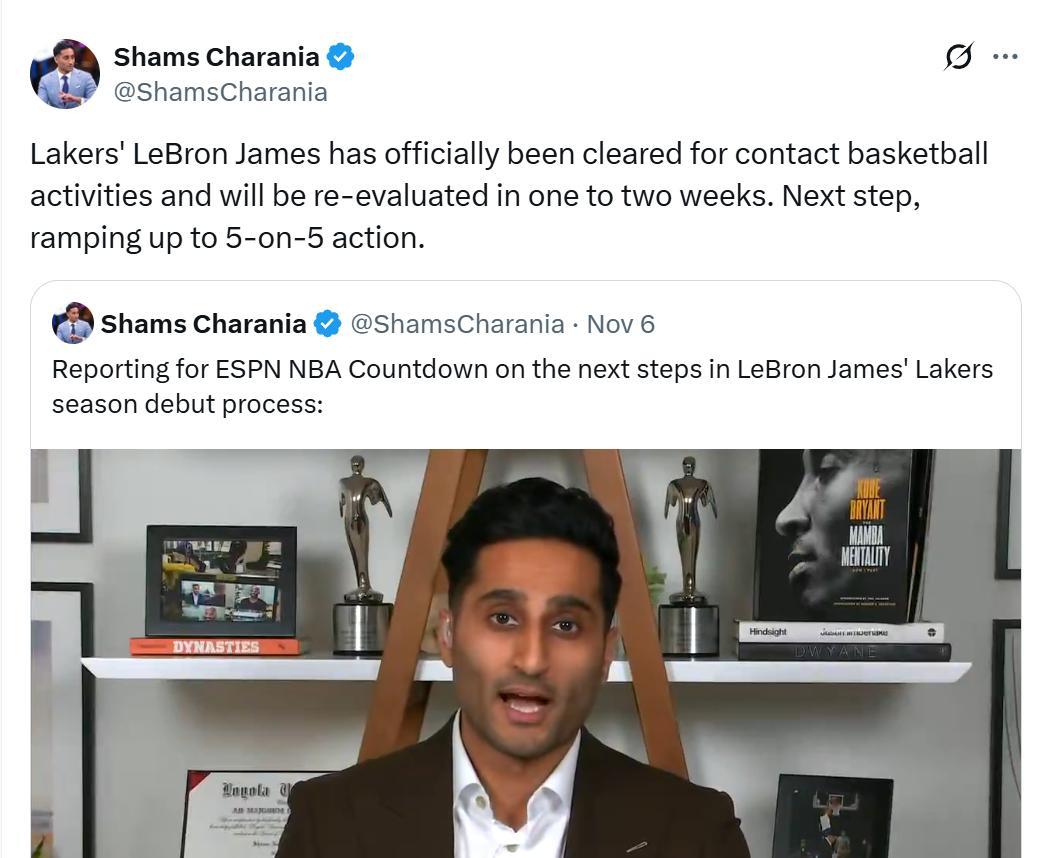This screenshot has height=858, width=1040.
Task: Play the embedded video of the reporter
Action: tap(526, 653)
